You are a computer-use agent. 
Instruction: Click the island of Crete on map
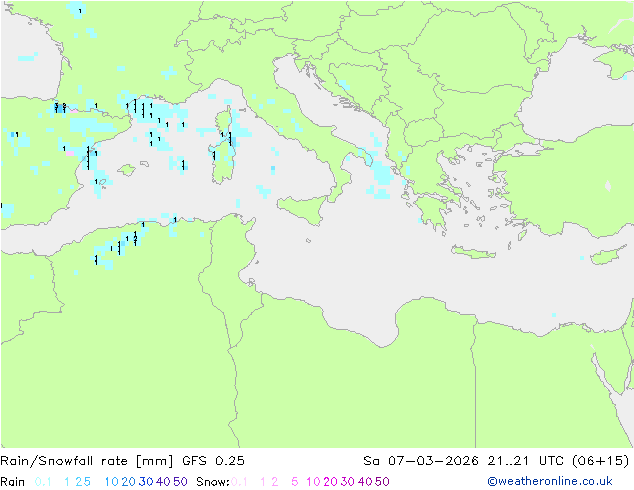pyautogui.click(x=473, y=252)
